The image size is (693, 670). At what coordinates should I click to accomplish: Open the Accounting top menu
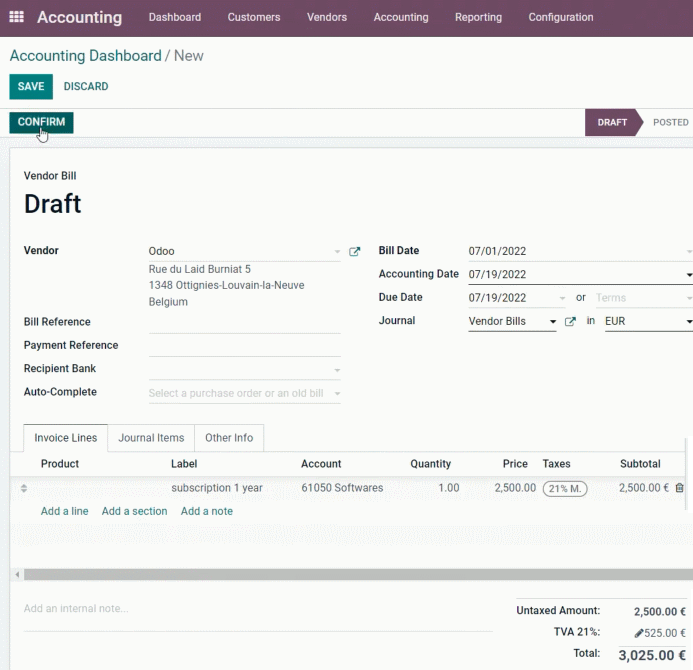click(401, 17)
